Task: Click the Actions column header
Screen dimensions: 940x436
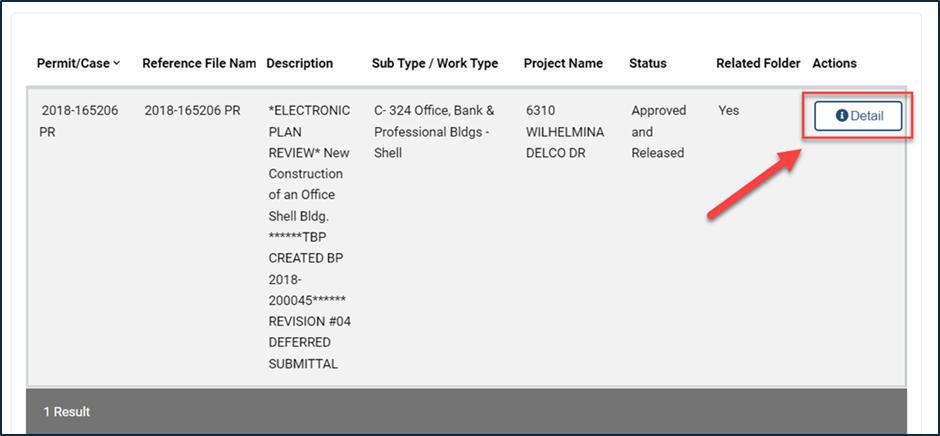Action: 834,63
